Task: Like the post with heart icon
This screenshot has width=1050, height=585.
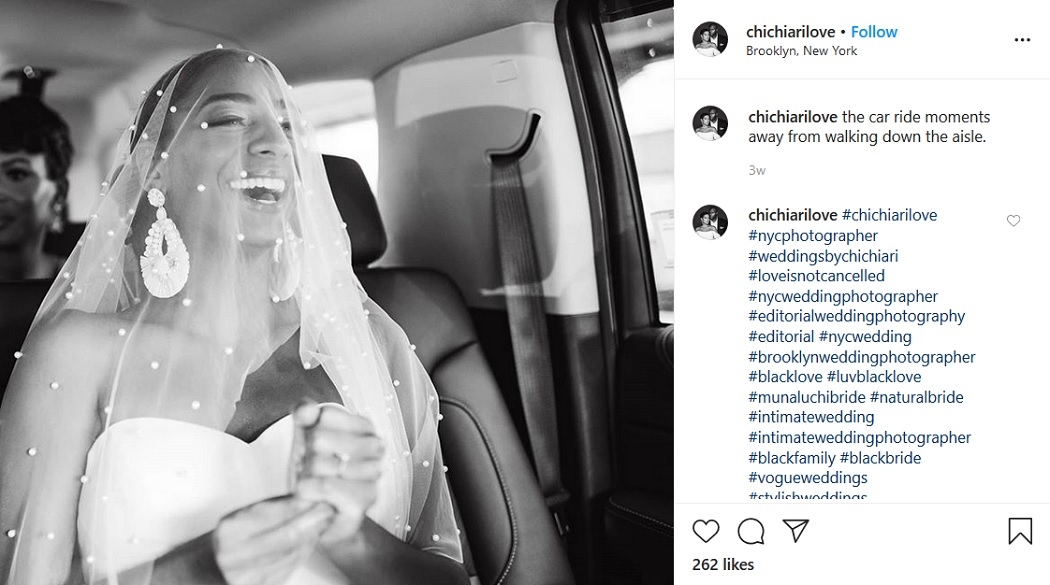Action: click(x=706, y=531)
